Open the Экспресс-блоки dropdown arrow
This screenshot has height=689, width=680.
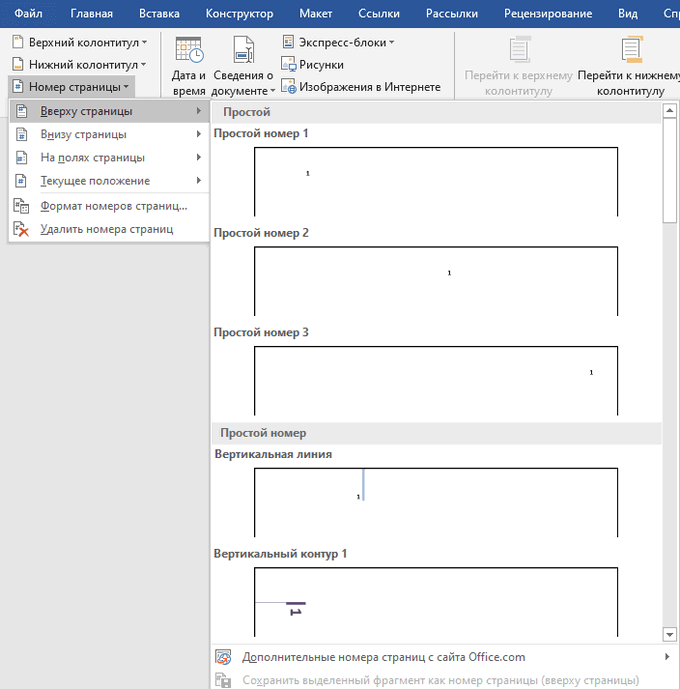point(391,42)
